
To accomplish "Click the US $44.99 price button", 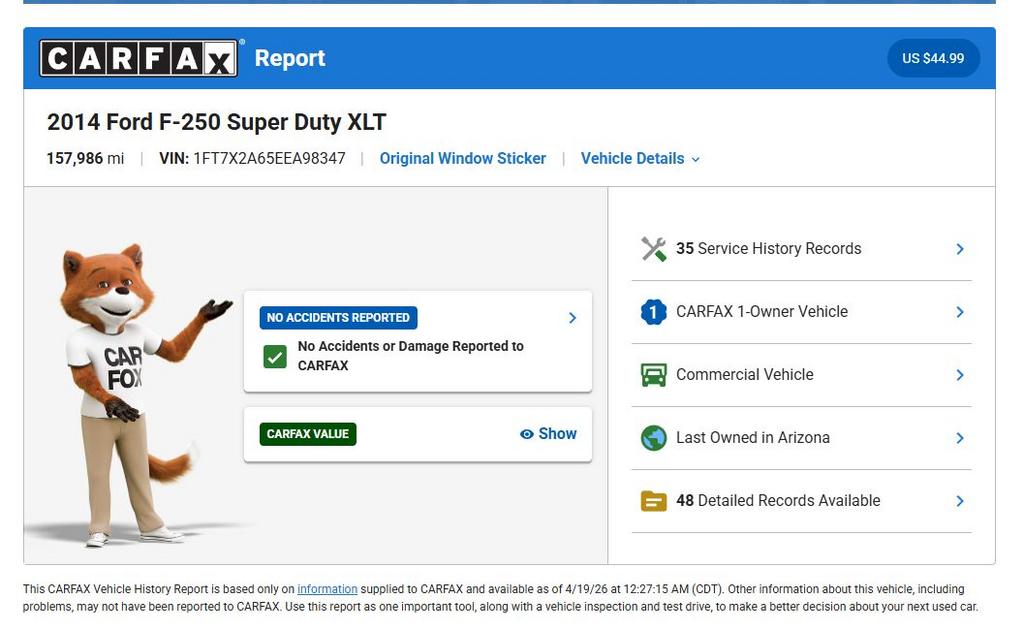I will pos(932,59).
